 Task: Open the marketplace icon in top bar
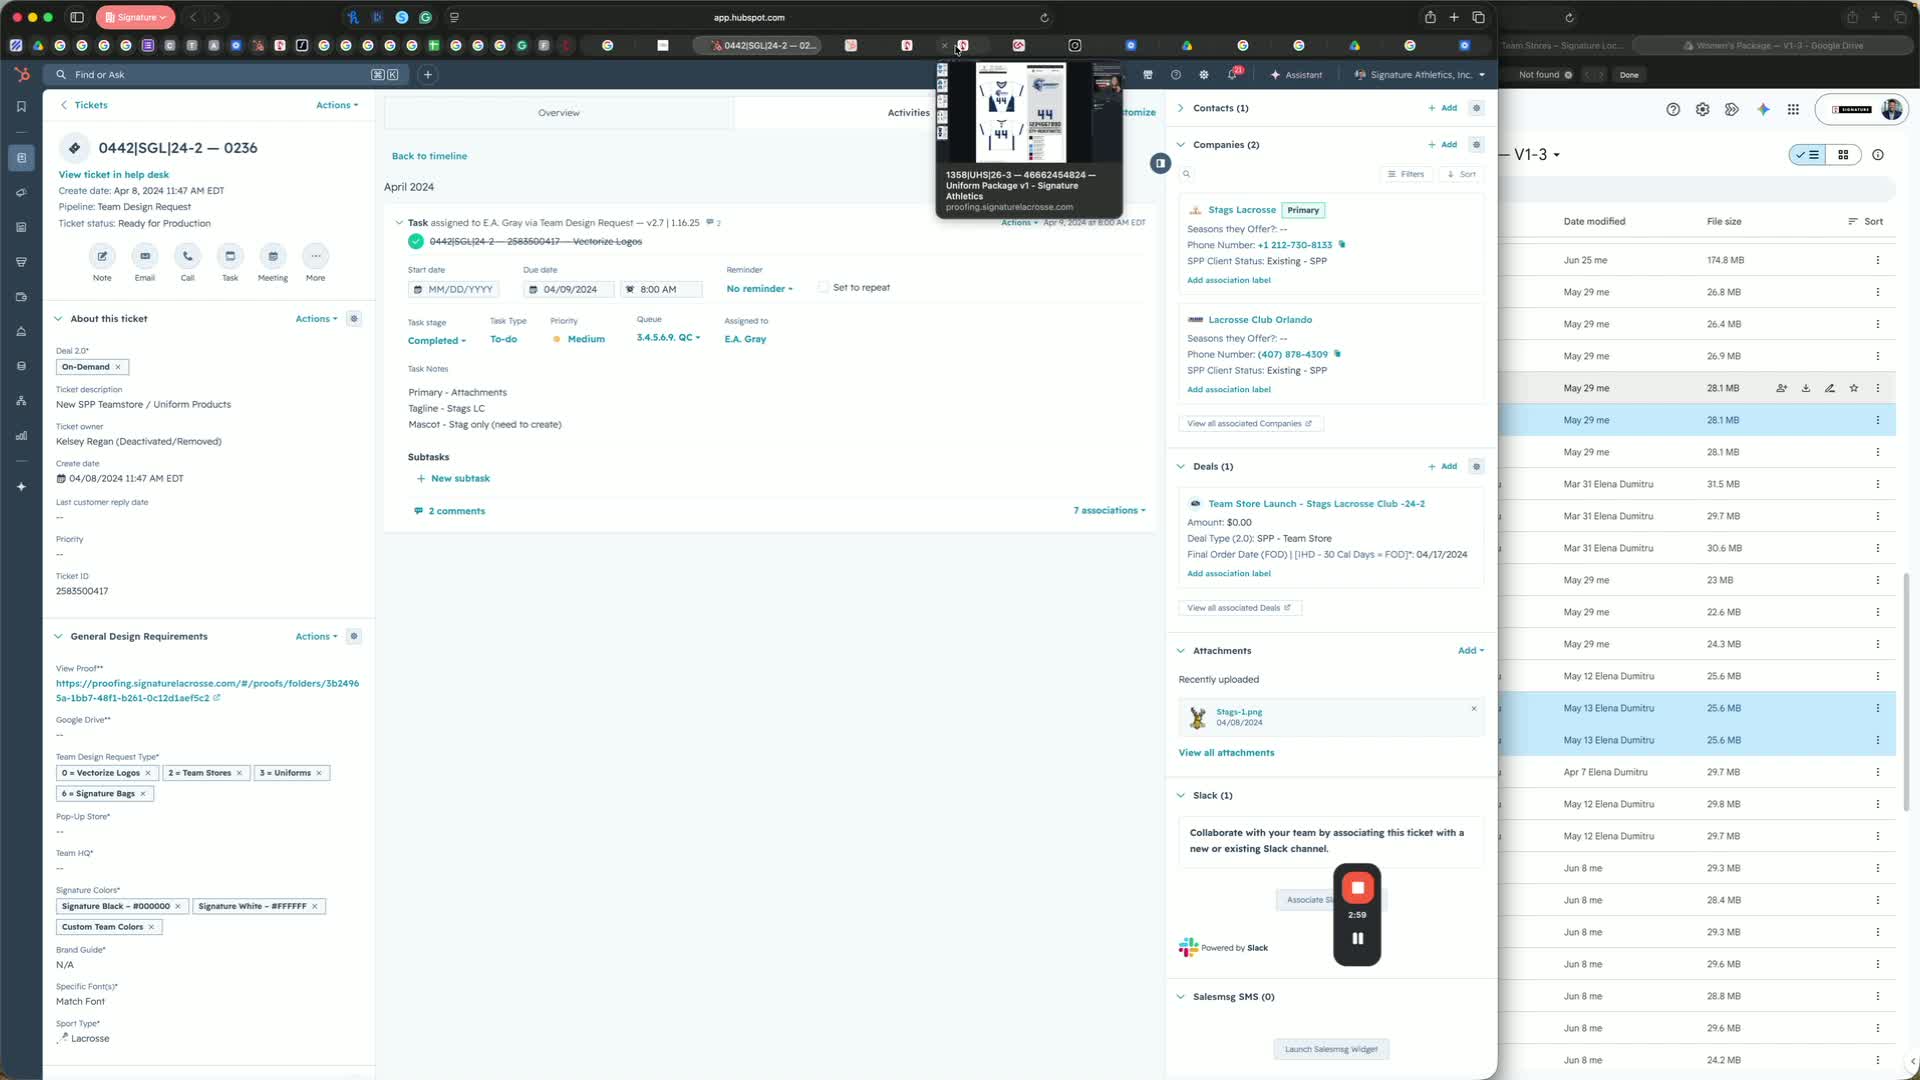pyautogui.click(x=1148, y=75)
